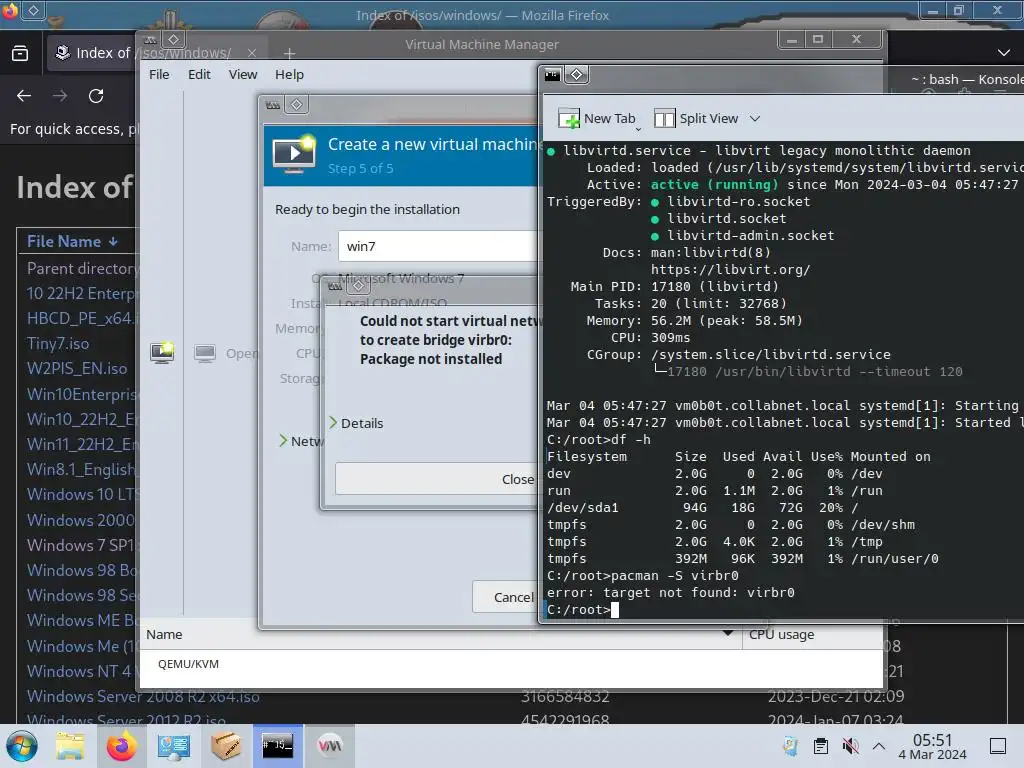Expand Network selection in the VM wizard

click(x=301, y=441)
